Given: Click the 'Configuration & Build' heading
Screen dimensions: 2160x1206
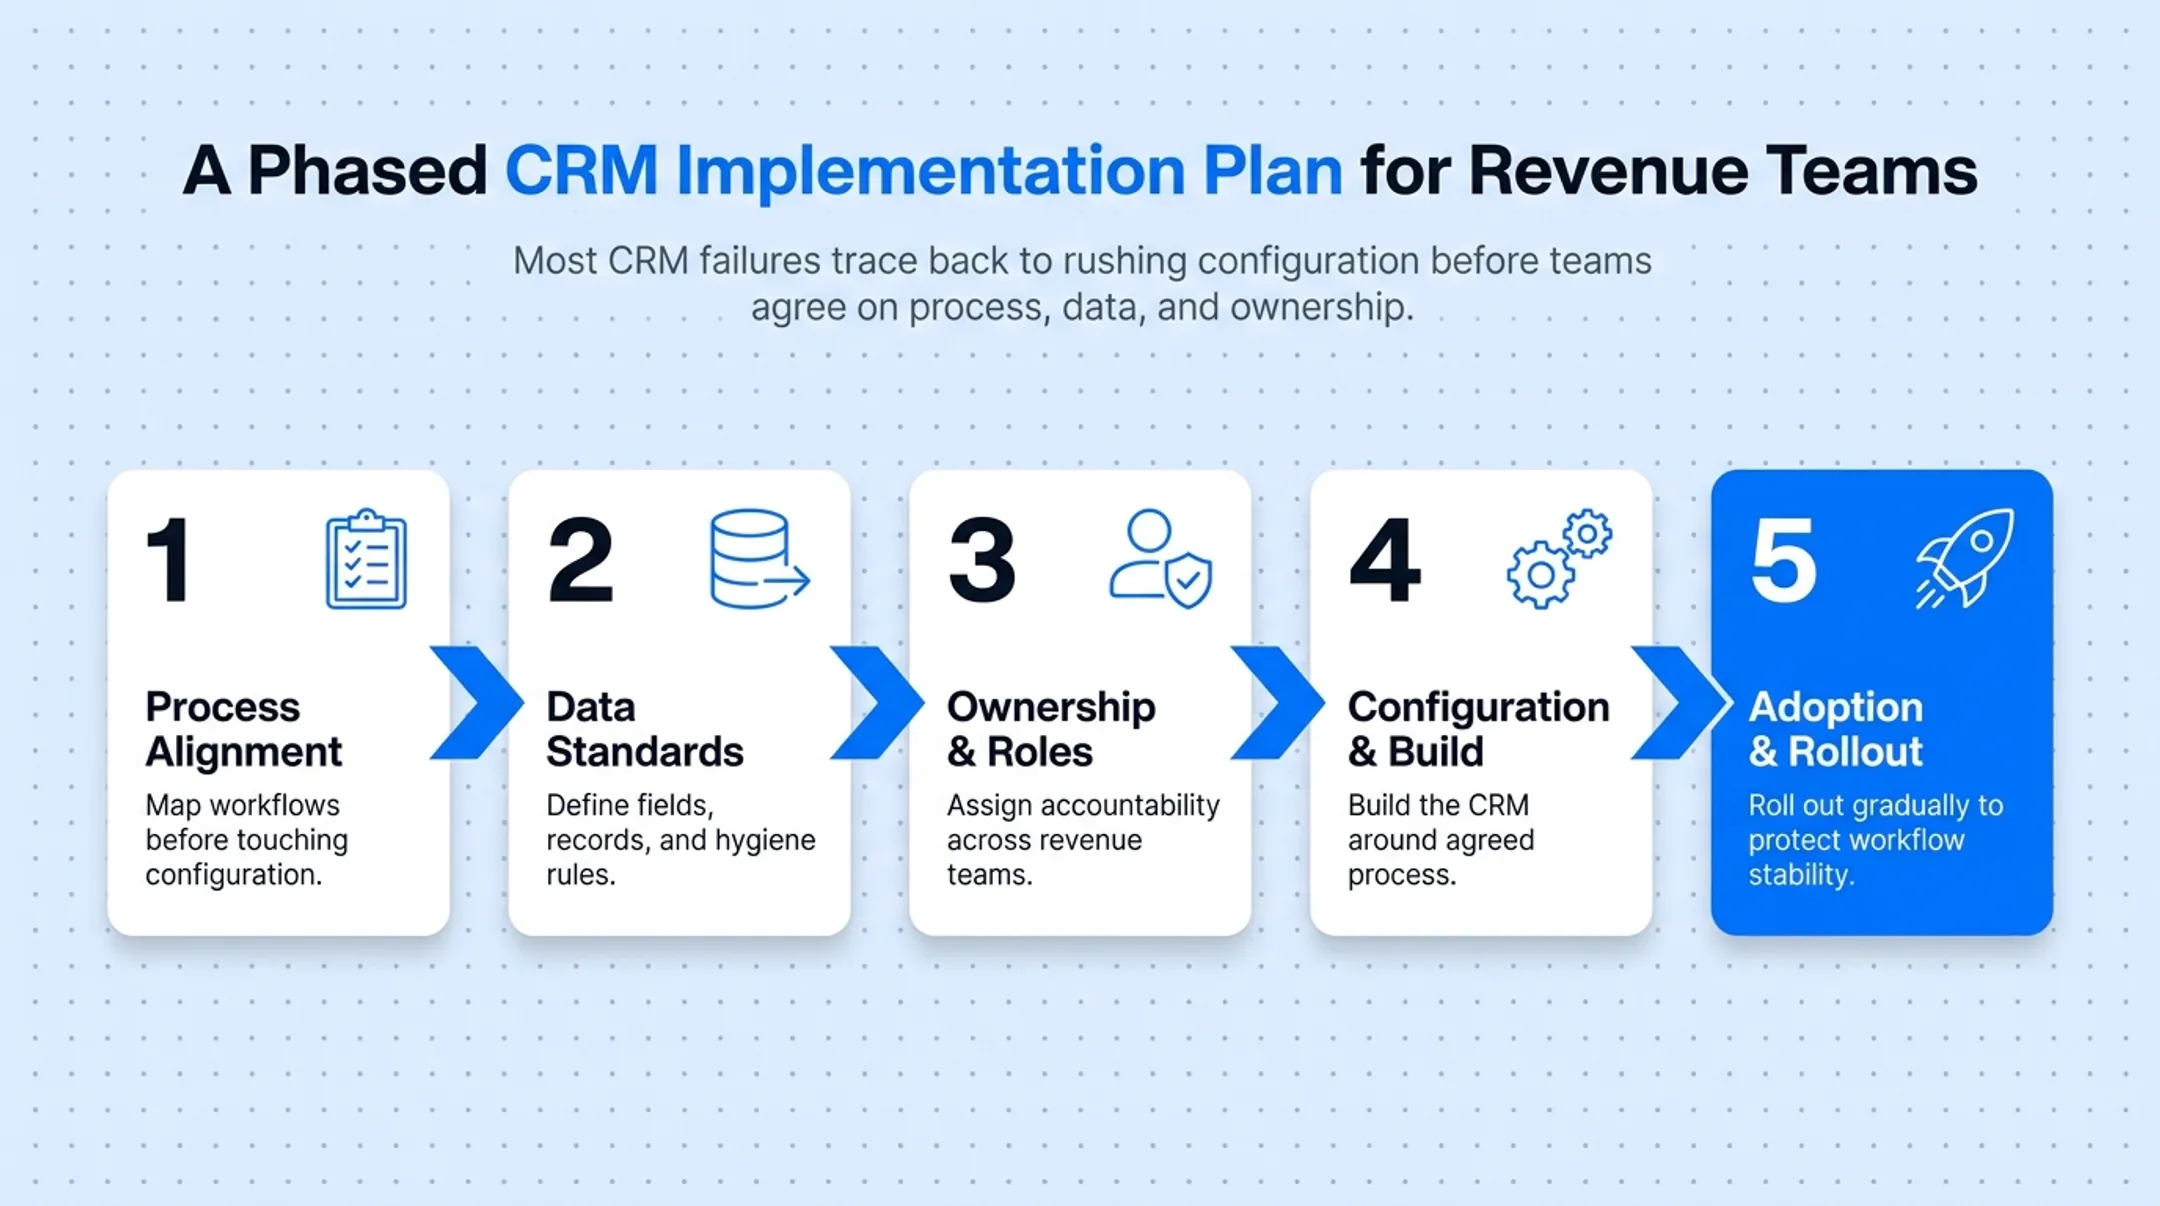Looking at the screenshot, I should (x=1479, y=729).
